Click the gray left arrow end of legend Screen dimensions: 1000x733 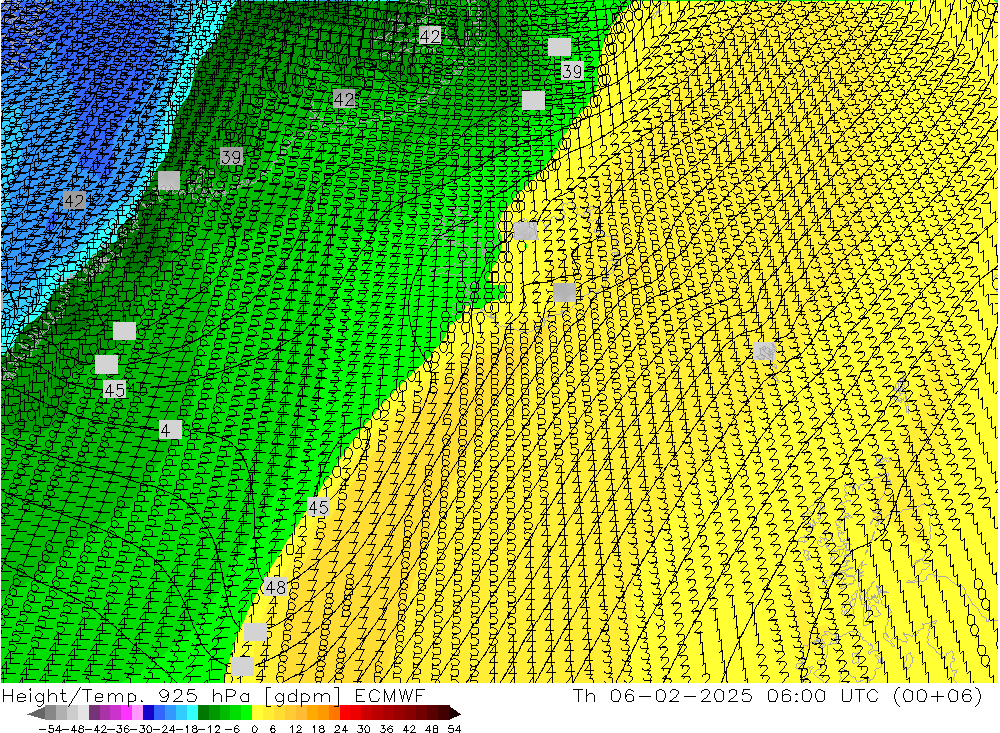click(36, 713)
